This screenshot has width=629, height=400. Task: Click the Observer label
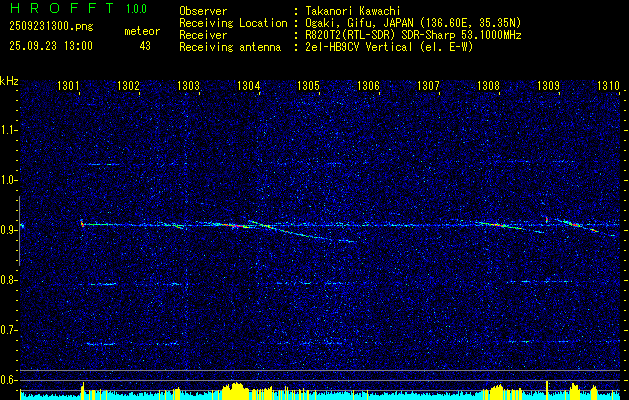203,11
